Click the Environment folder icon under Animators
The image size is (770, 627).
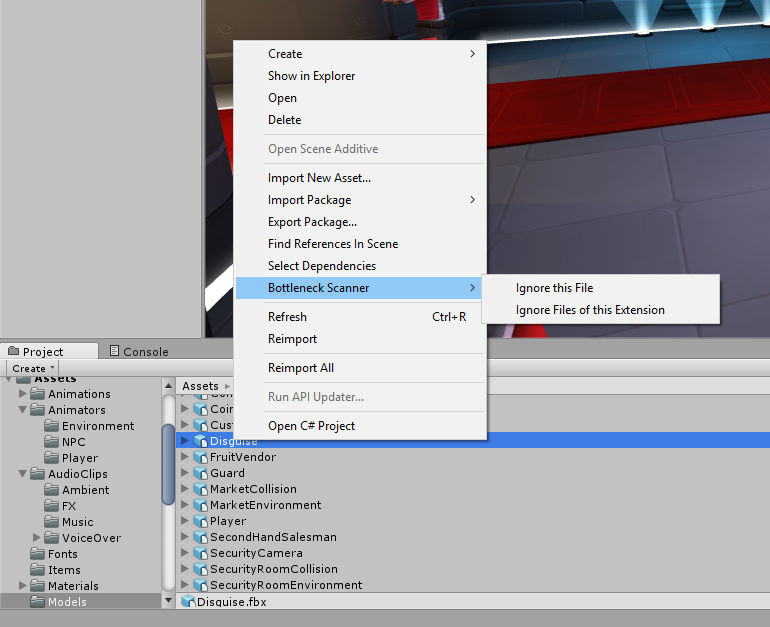53,426
